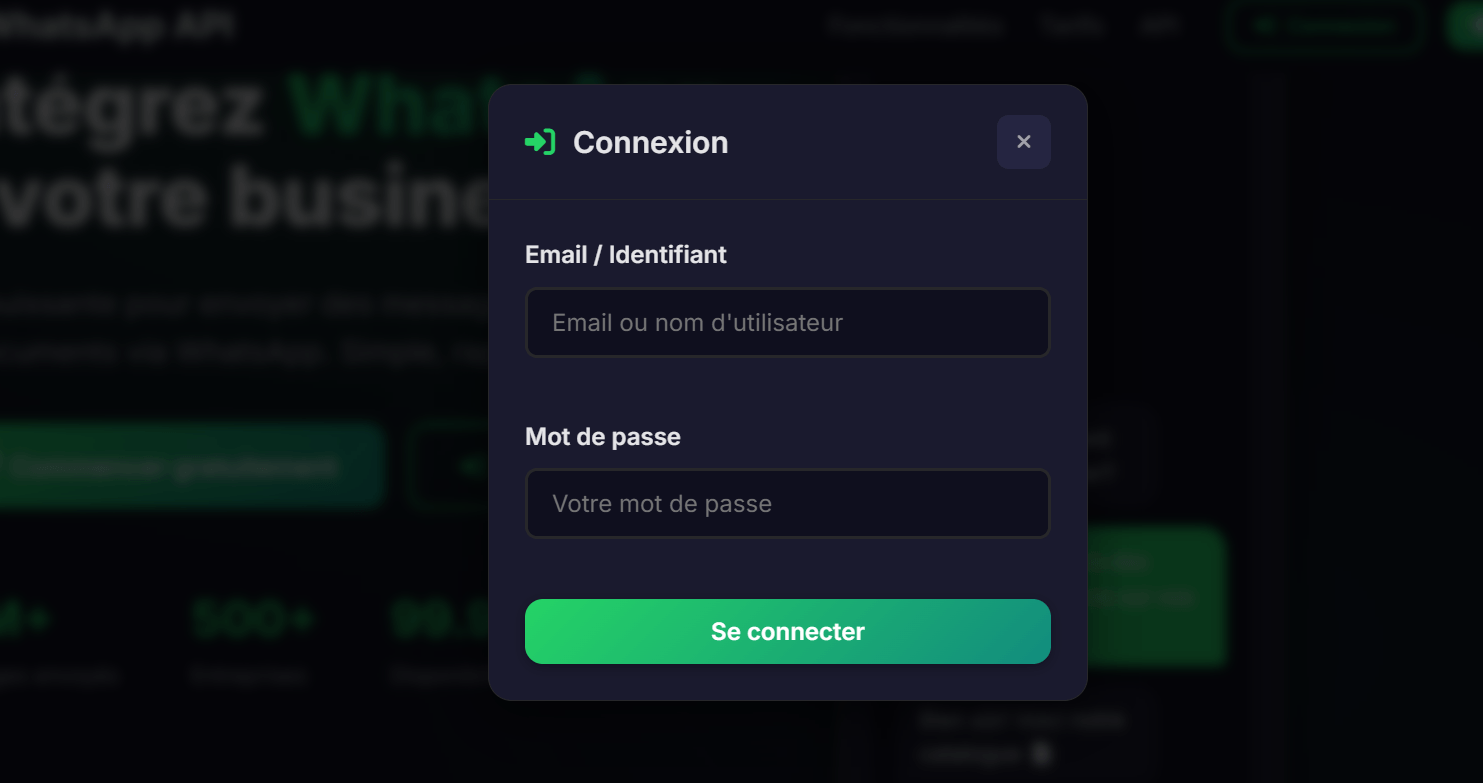Open the blurred Tarifs navigation link
The image size is (1483, 783).
point(1070,26)
